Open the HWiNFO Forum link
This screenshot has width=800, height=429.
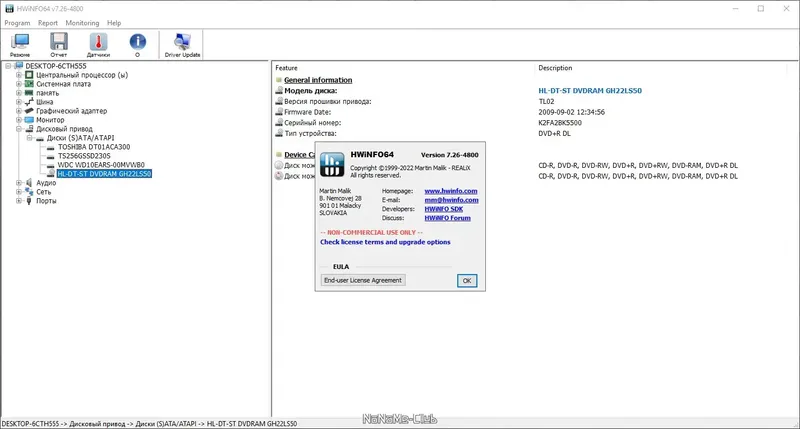[447, 218]
